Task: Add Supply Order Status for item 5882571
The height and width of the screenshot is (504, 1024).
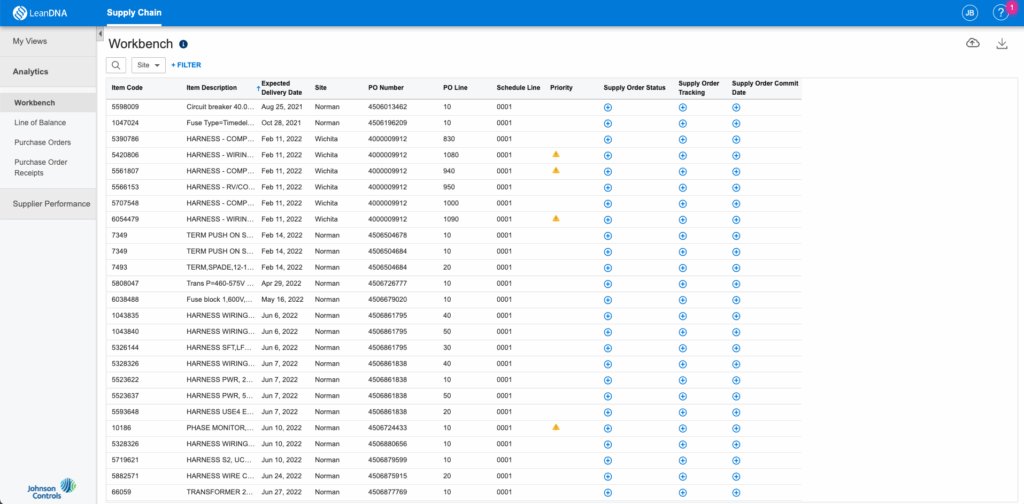Action: point(607,476)
